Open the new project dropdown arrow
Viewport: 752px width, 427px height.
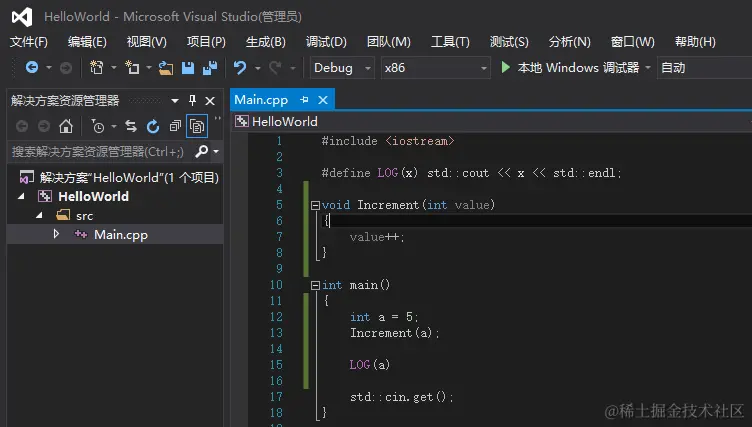[x=114, y=68]
